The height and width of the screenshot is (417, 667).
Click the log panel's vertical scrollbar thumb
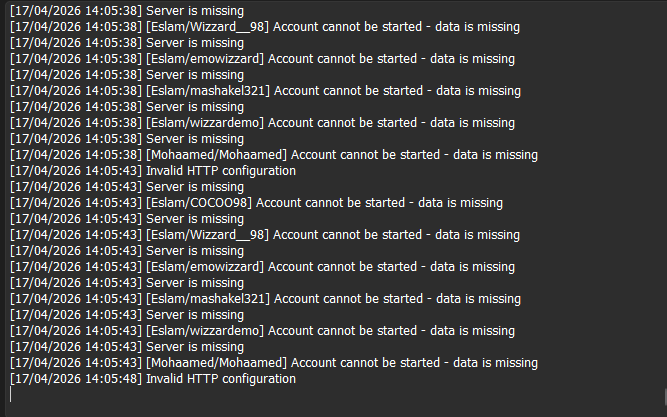pos(665,397)
